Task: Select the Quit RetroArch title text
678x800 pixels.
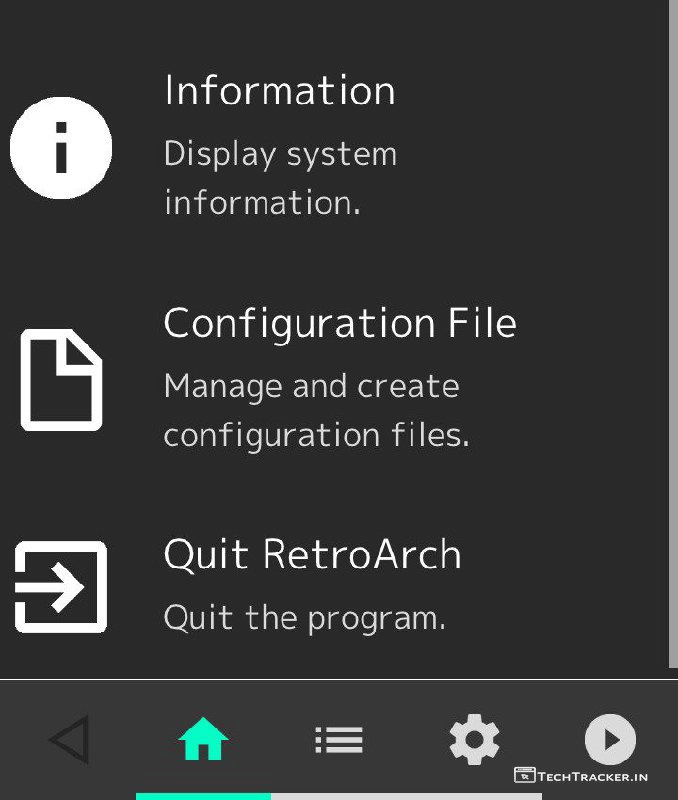Action: [x=312, y=555]
